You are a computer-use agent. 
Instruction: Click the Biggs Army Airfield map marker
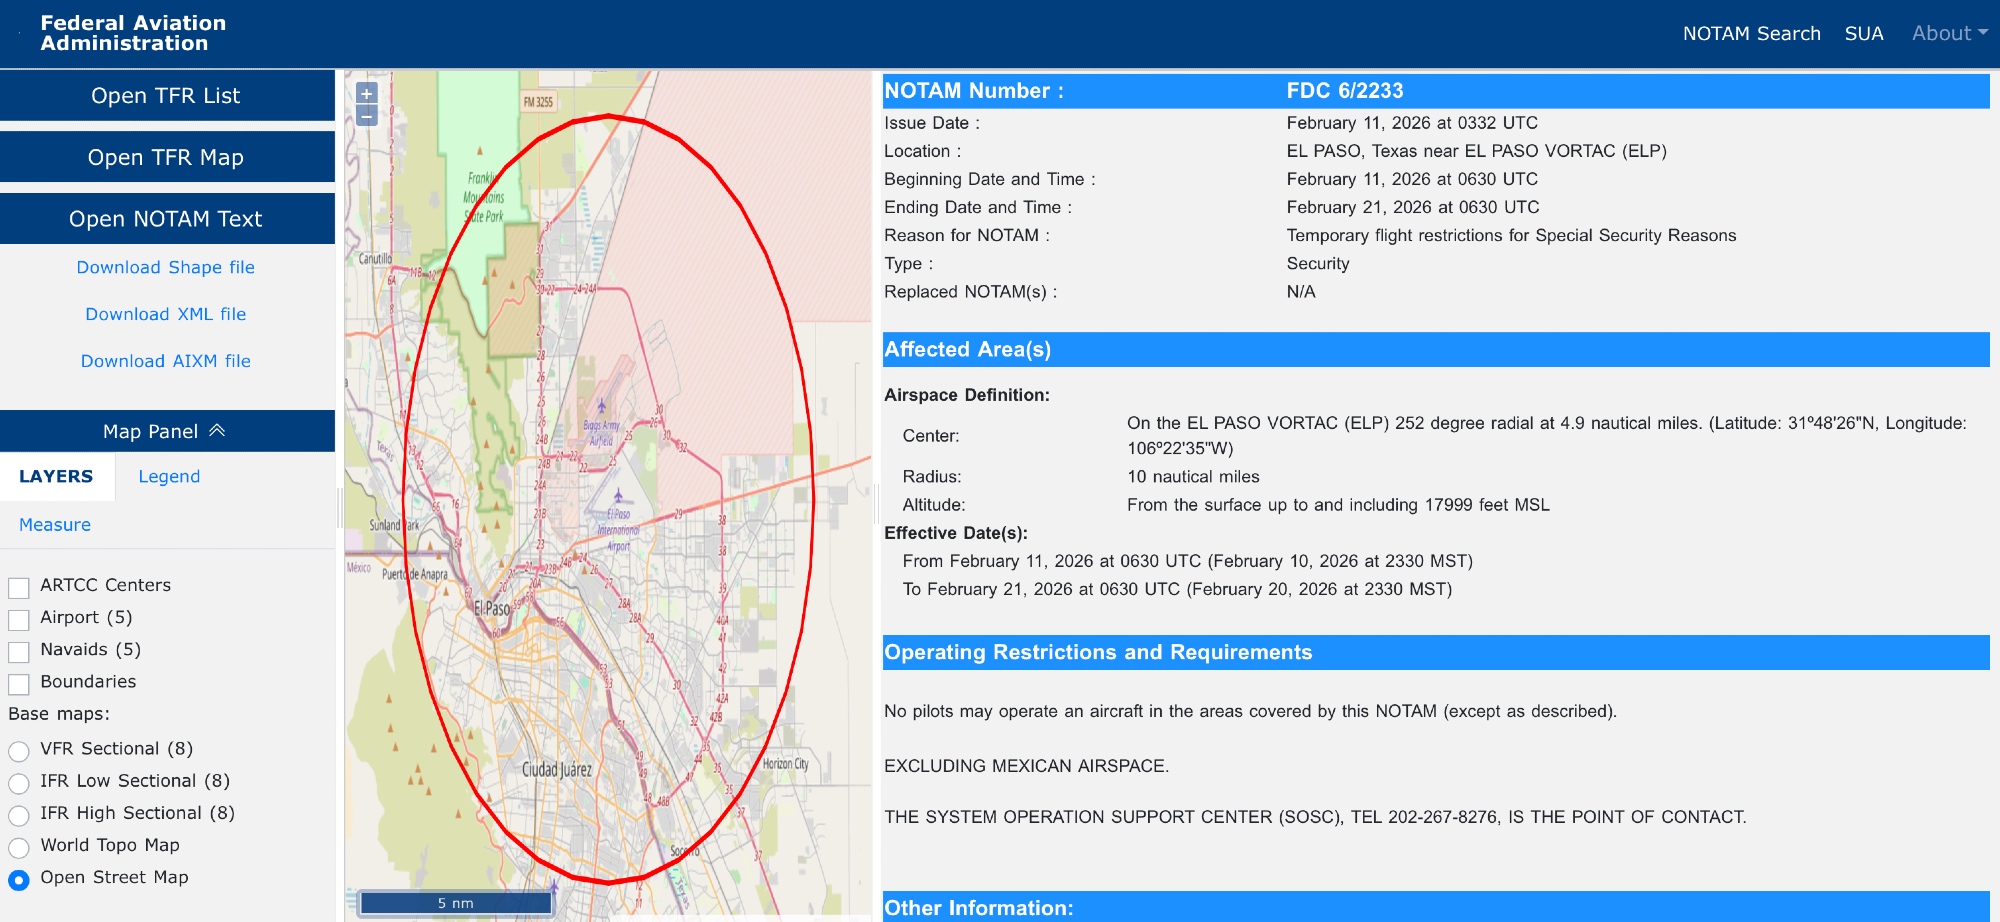(x=601, y=406)
